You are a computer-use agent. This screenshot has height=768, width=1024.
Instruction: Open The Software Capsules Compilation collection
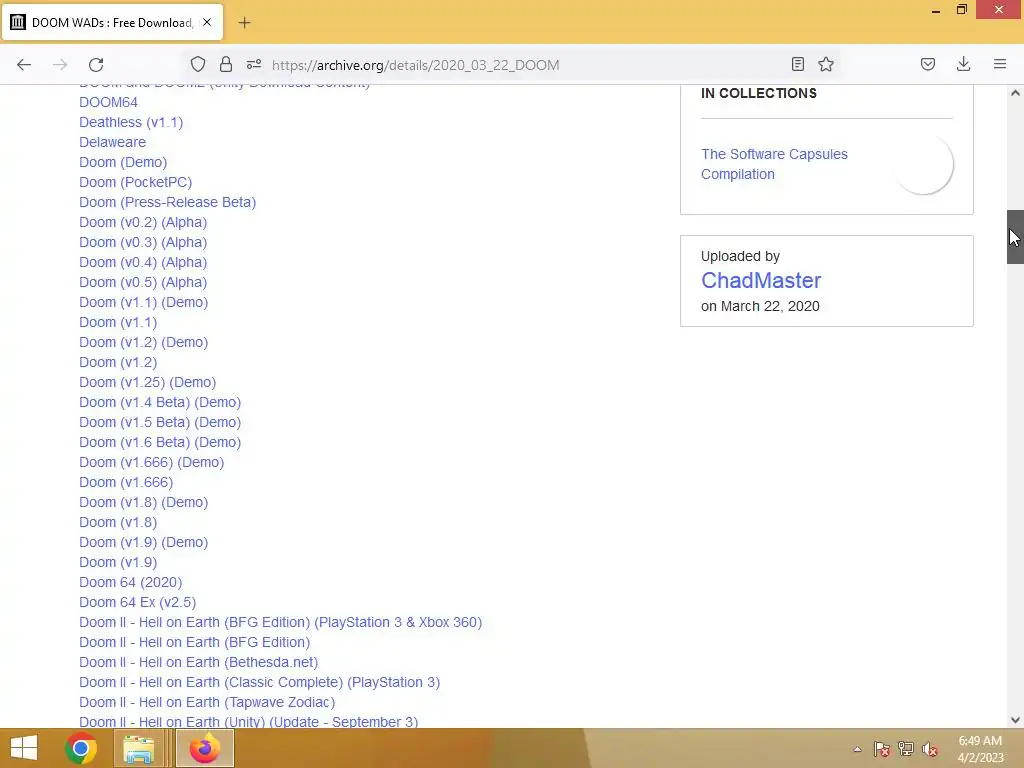774,164
